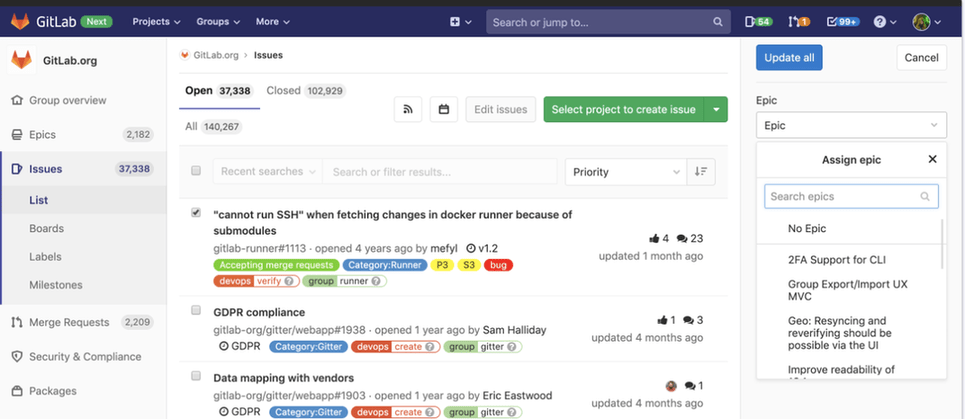
Task: Open the help question mark icon
Action: tap(884, 22)
